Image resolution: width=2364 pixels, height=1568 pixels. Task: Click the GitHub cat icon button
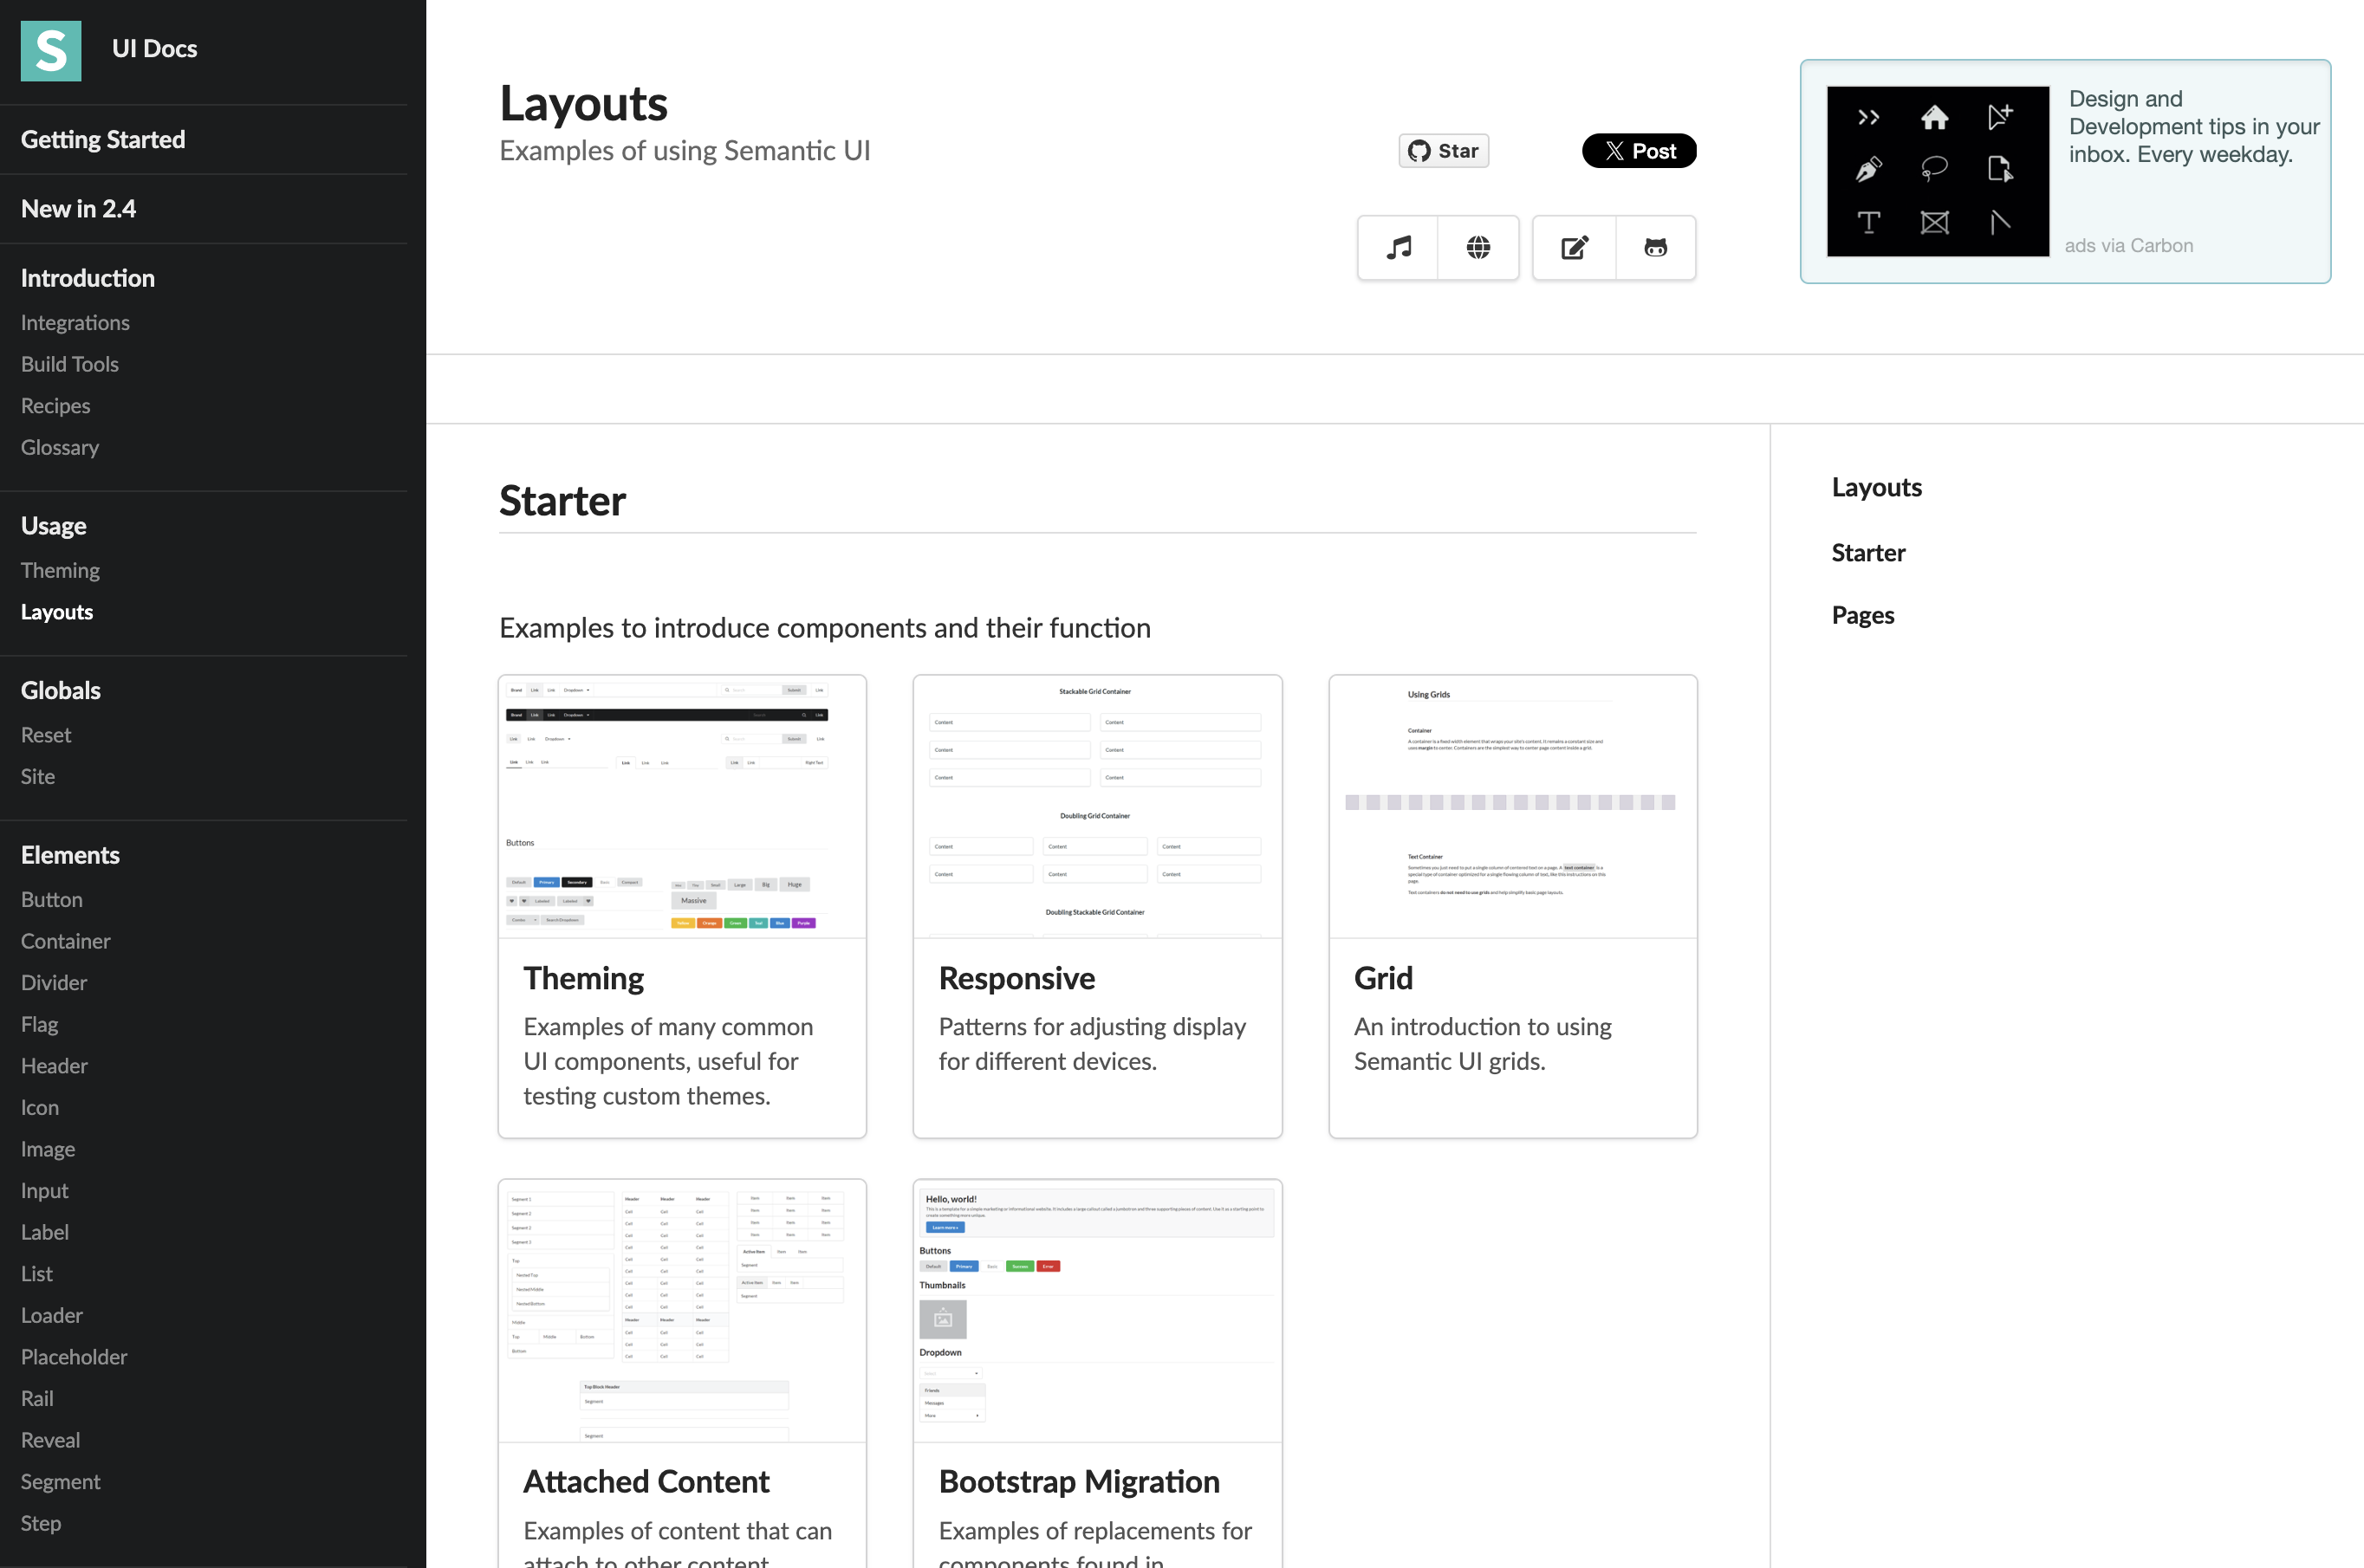(1656, 247)
